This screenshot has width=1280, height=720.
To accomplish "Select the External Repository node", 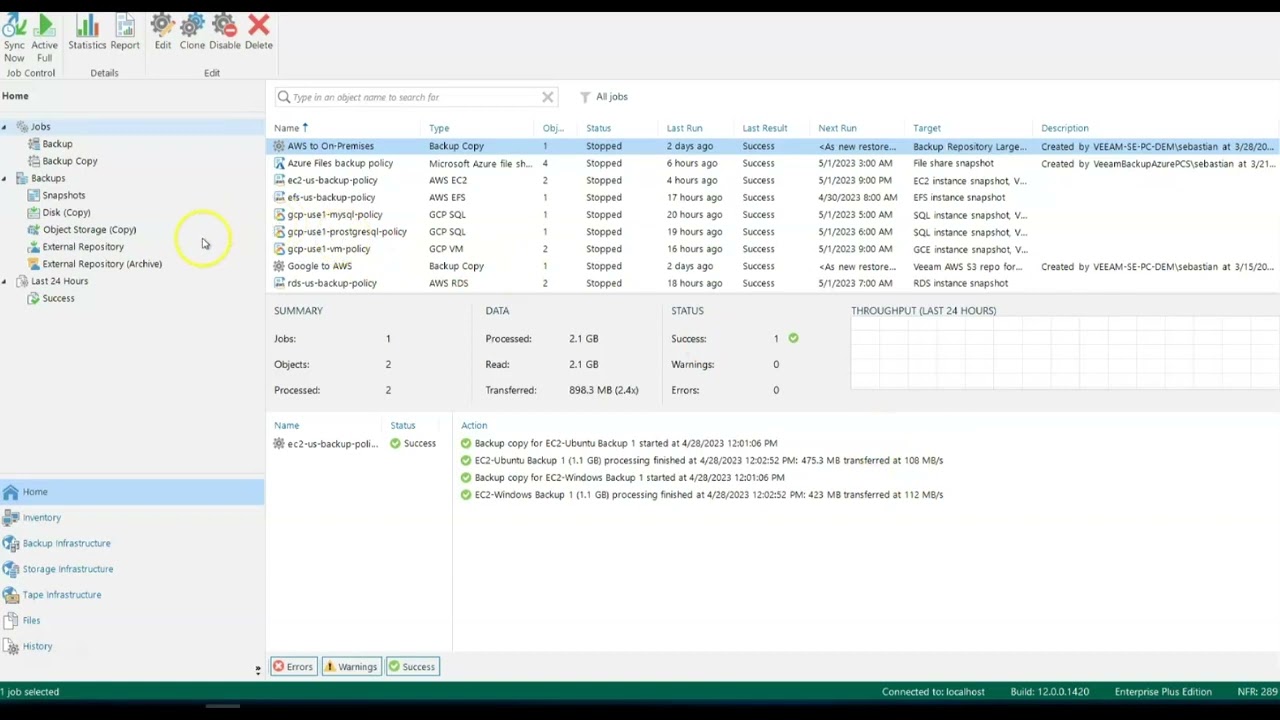I will 83,247.
